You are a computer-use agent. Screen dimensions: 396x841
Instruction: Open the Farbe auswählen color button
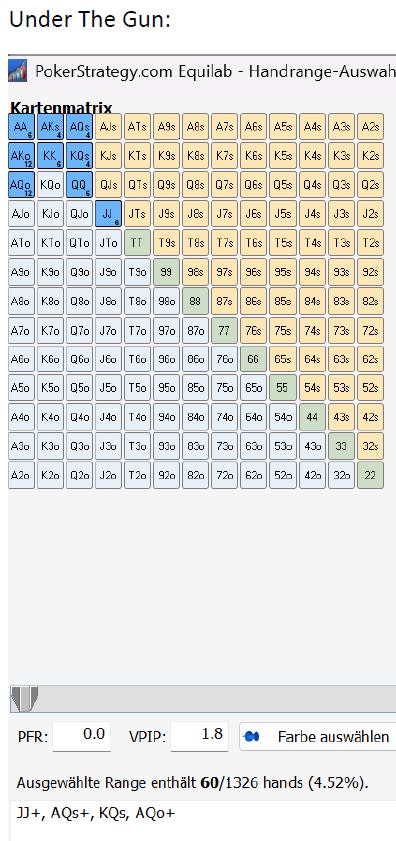pyautogui.click(x=318, y=736)
